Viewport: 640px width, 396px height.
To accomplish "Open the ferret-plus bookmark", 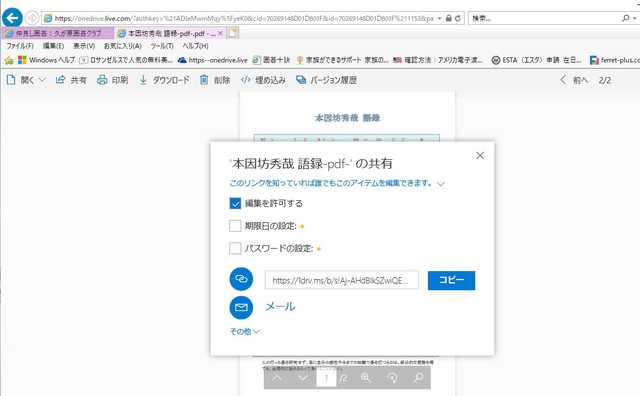I will point(614,60).
